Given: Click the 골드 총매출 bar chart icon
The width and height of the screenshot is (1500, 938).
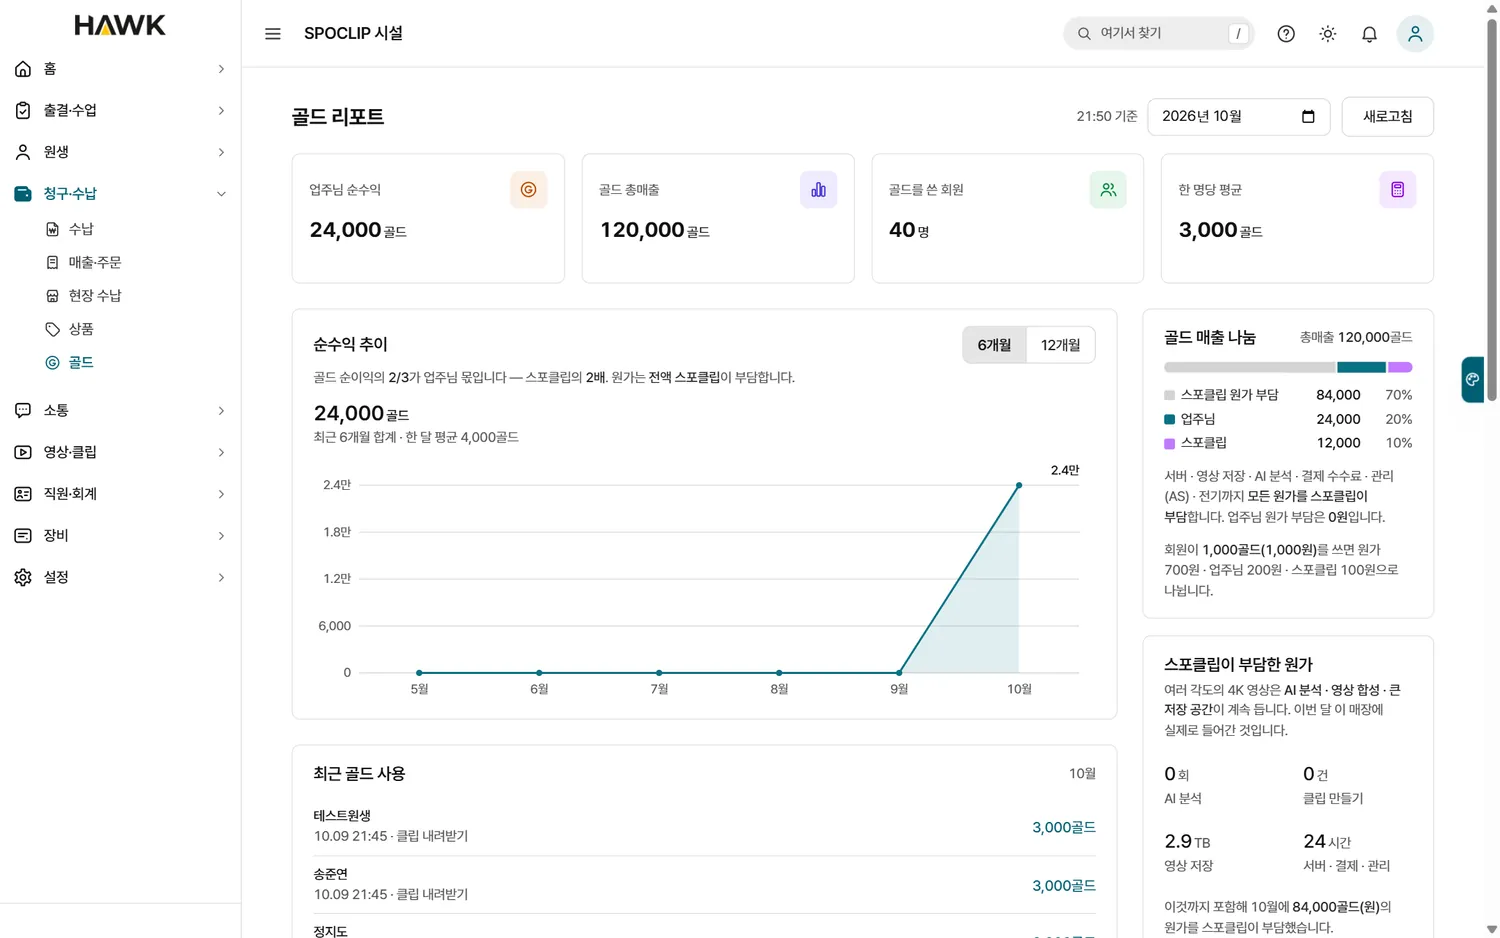Looking at the screenshot, I should click(818, 190).
